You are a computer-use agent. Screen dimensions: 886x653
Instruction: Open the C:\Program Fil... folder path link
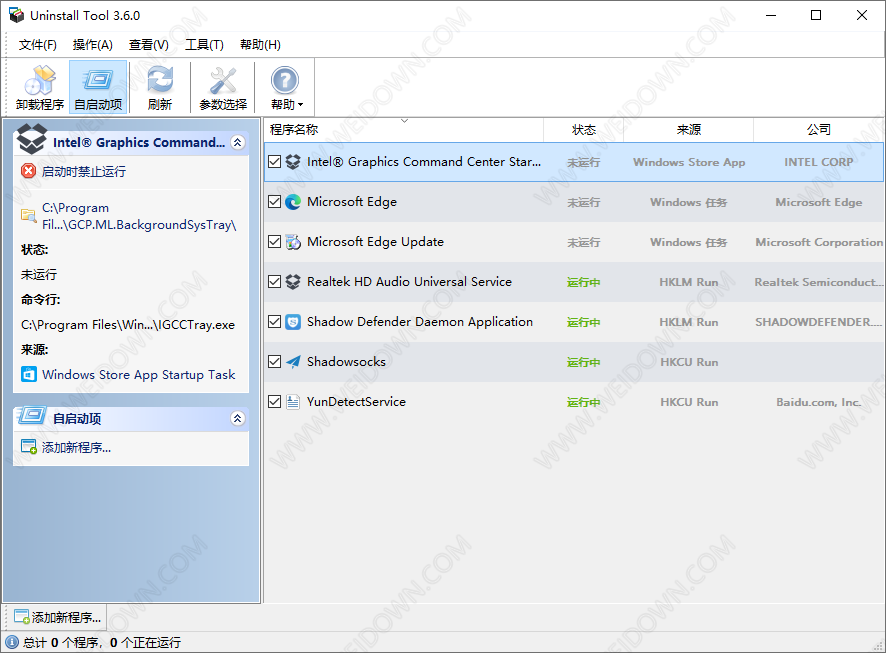139,216
